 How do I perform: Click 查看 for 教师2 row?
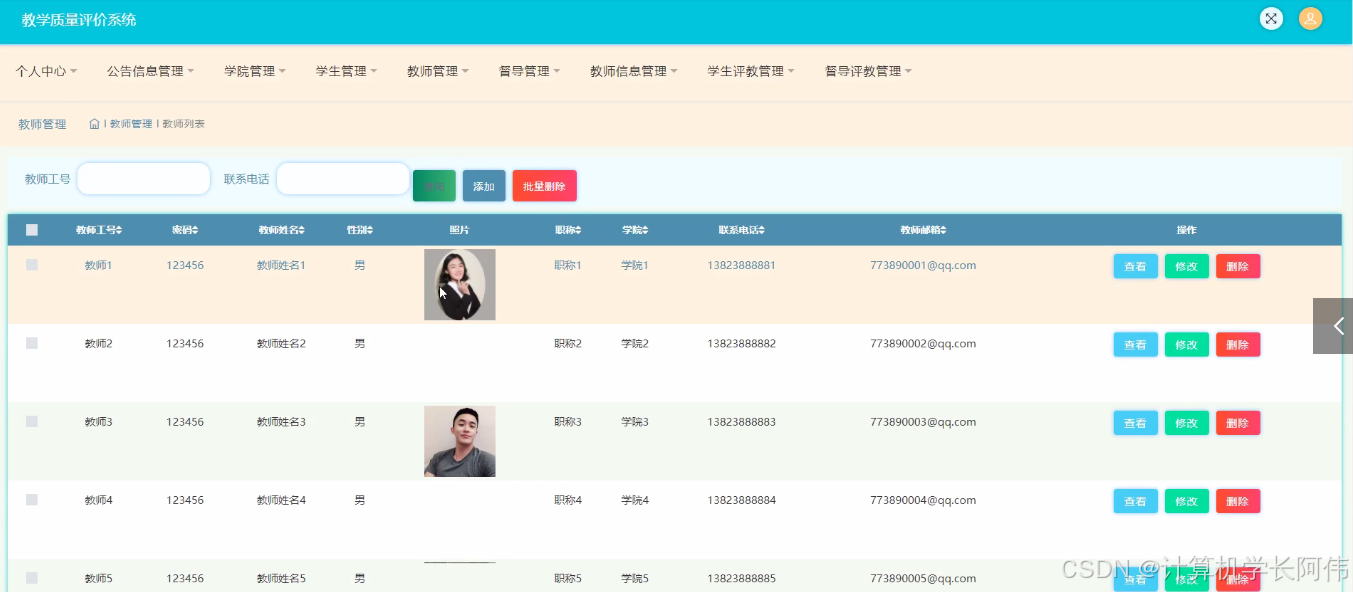tap(1136, 344)
